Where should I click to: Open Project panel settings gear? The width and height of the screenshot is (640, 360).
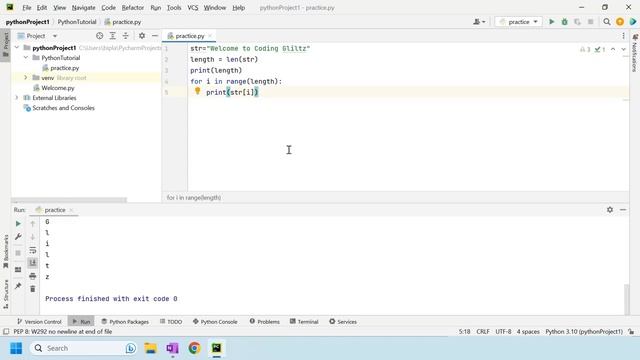(x=142, y=36)
